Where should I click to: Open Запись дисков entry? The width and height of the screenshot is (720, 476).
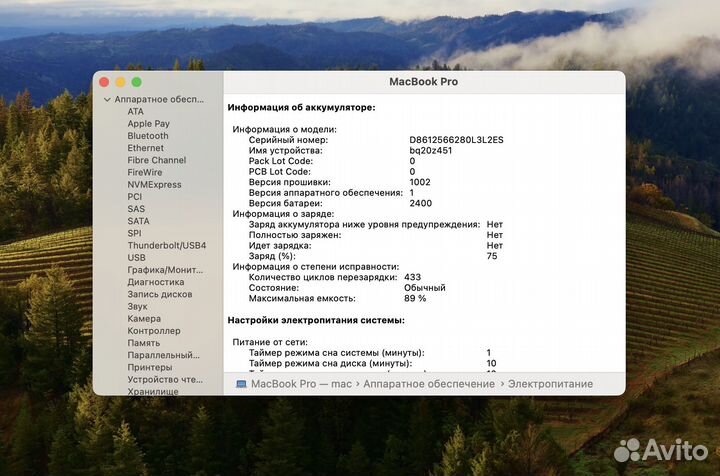[x=160, y=294]
